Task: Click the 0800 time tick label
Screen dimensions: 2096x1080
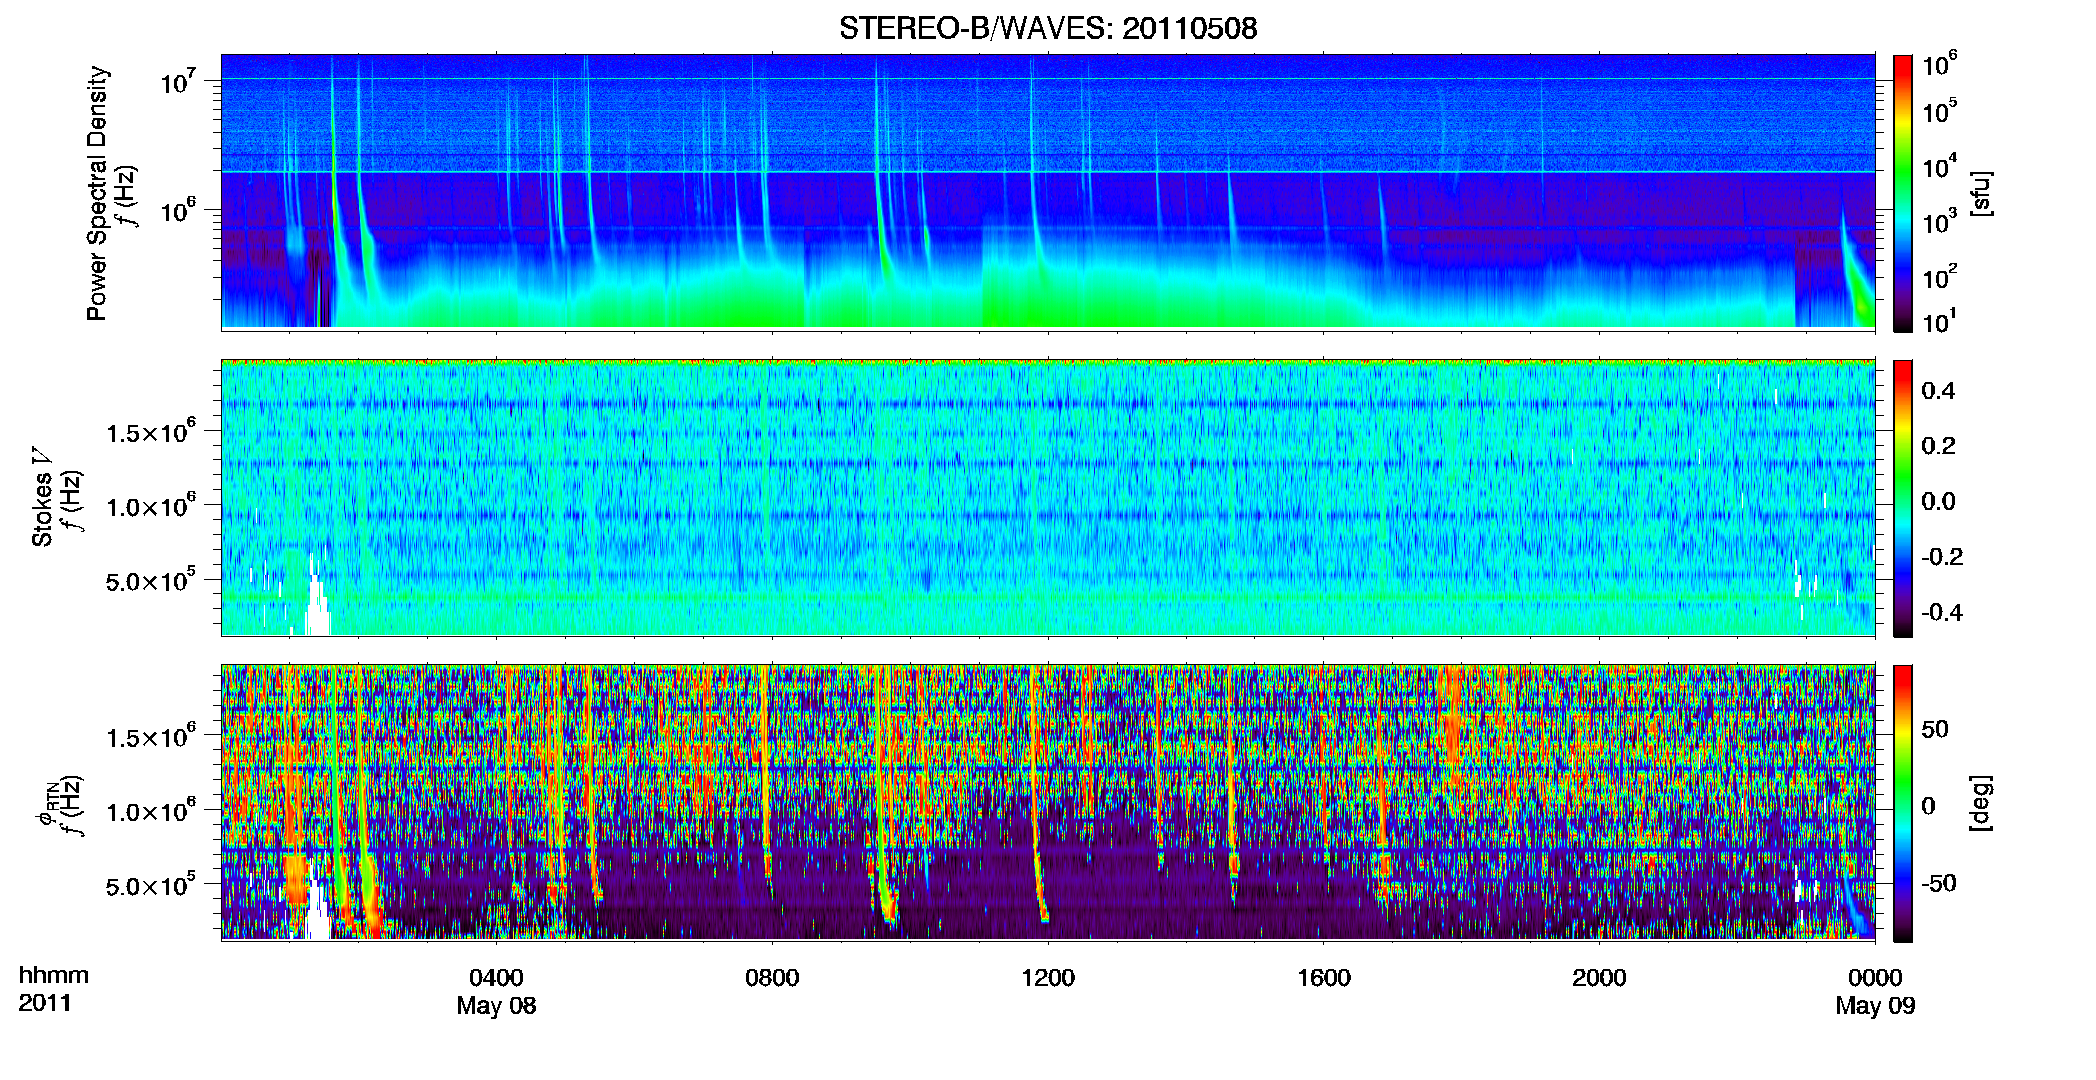Action: click(772, 978)
